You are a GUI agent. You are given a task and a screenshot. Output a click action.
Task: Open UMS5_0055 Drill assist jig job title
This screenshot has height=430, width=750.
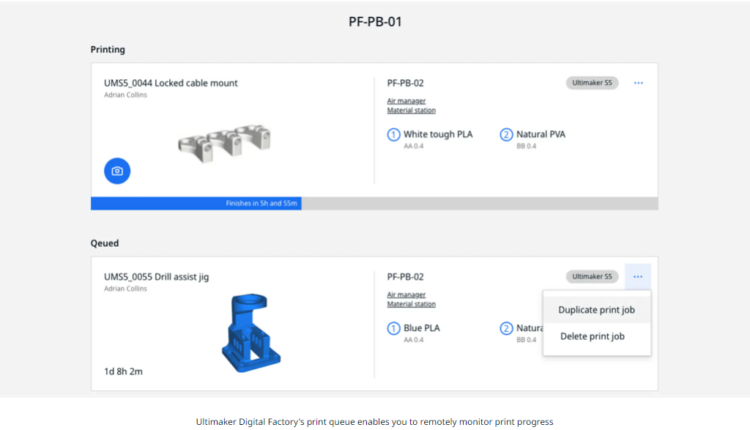tap(157, 276)
